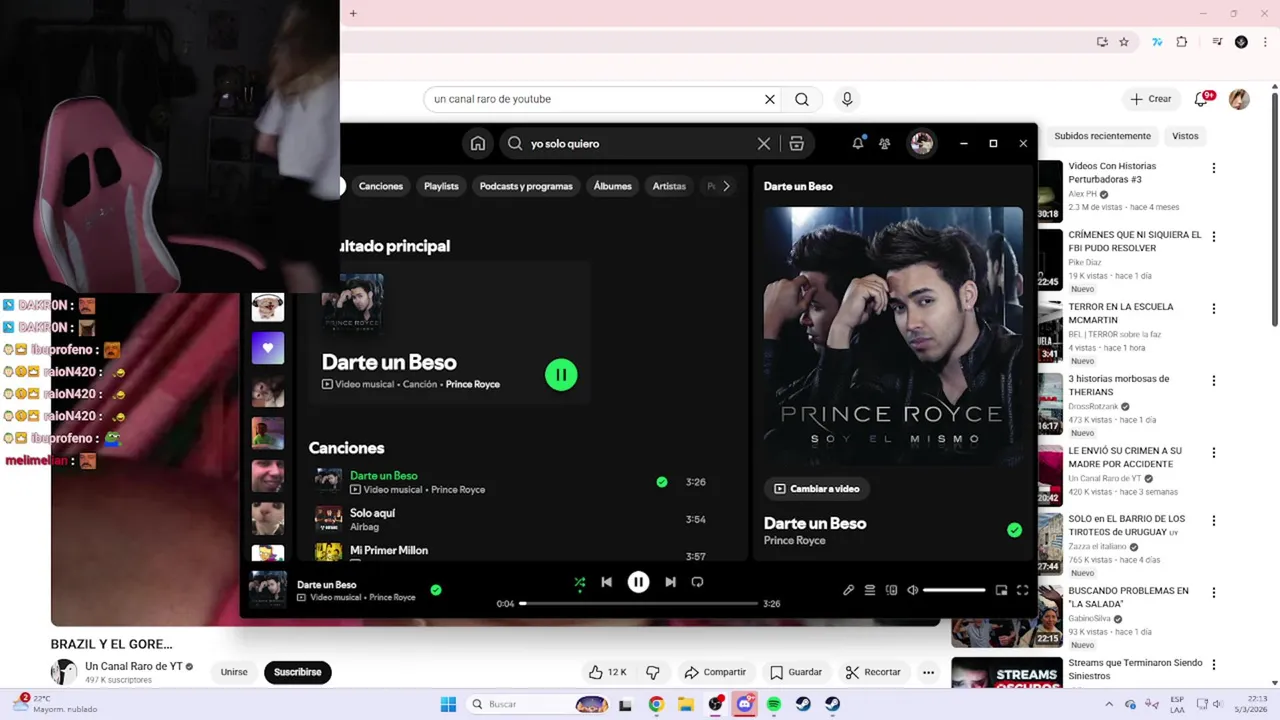Screen dimensions: 1280x720
Task: Open Liked Songs heart in Spotify sidebar
Action: pyautogui.click(x=267, y=348)
